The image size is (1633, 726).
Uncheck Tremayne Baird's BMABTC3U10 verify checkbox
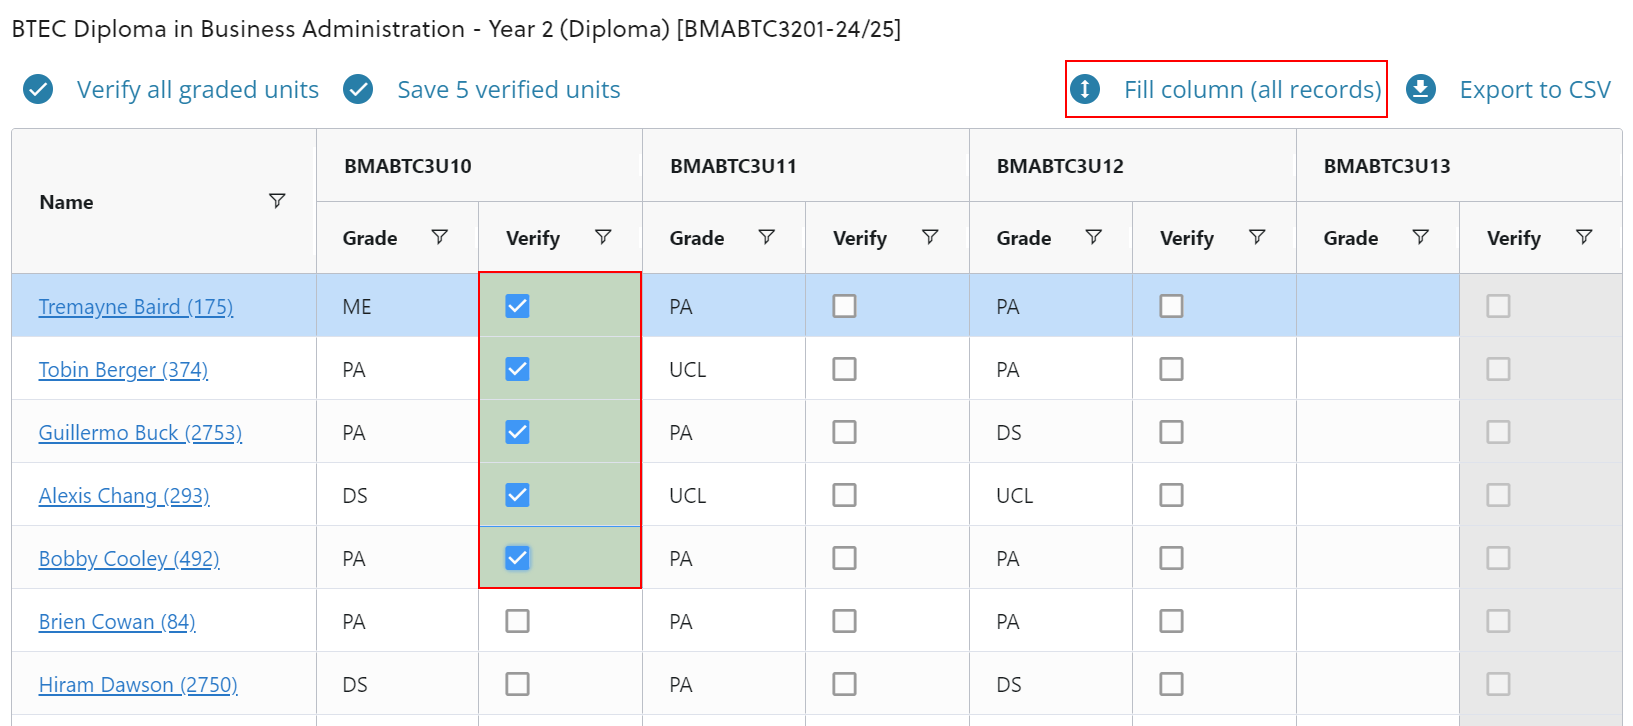click(517, 306)
